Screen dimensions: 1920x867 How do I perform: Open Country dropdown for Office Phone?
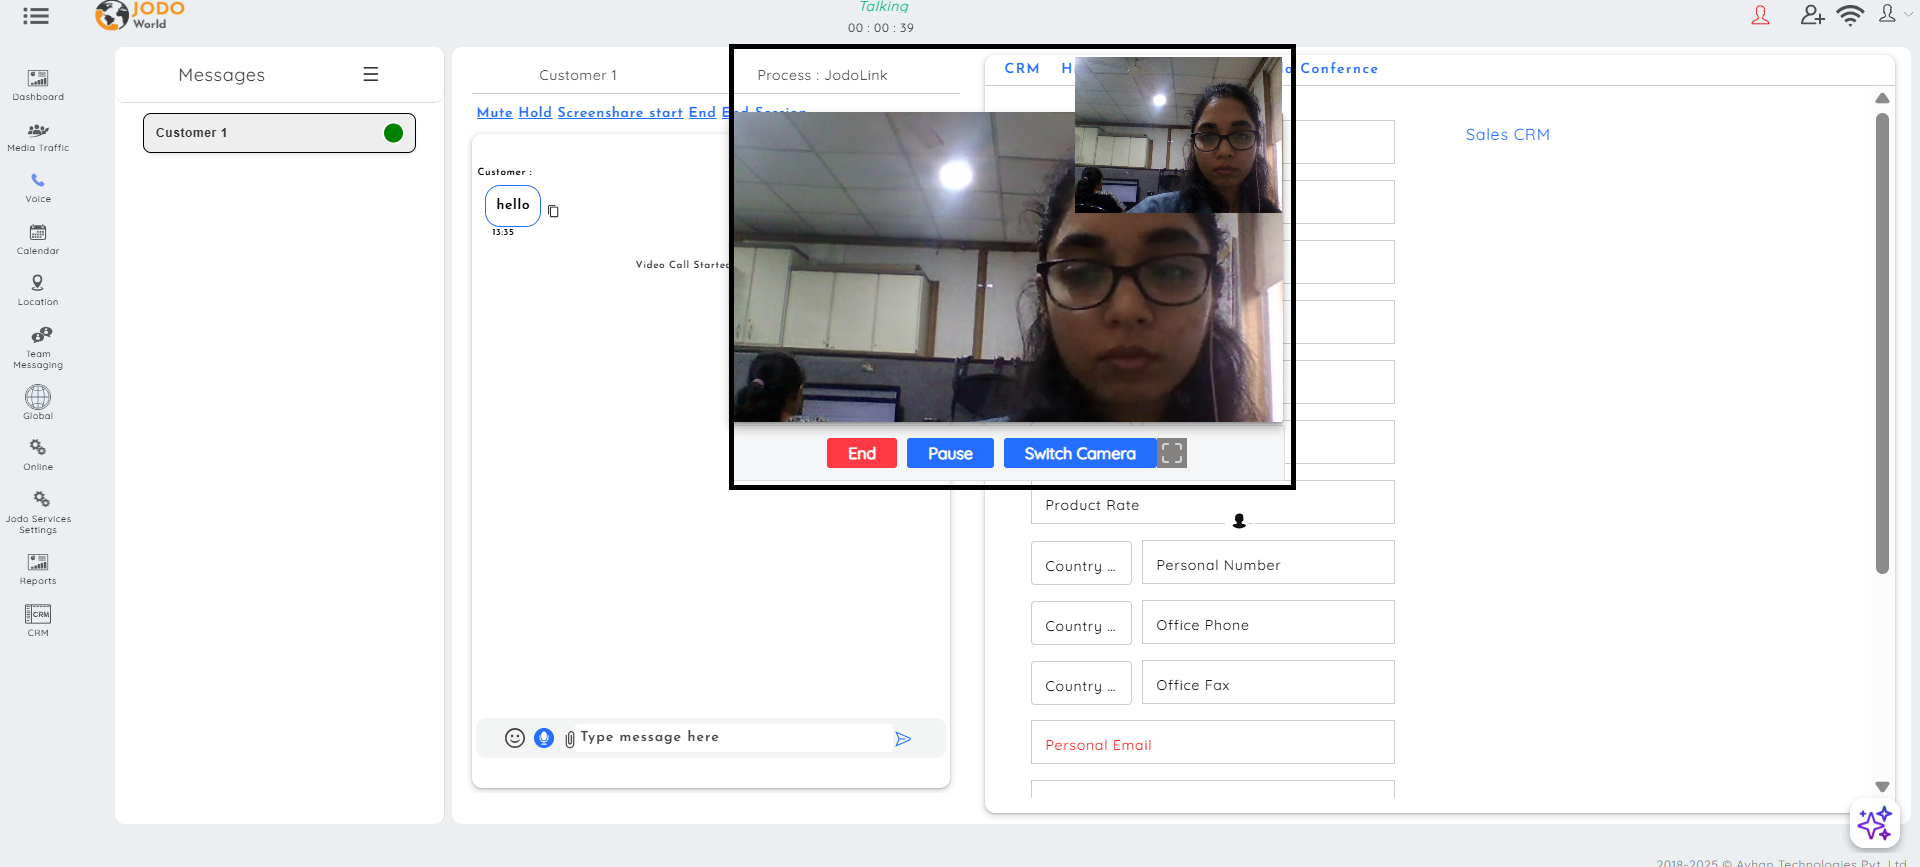[1081, 623]
